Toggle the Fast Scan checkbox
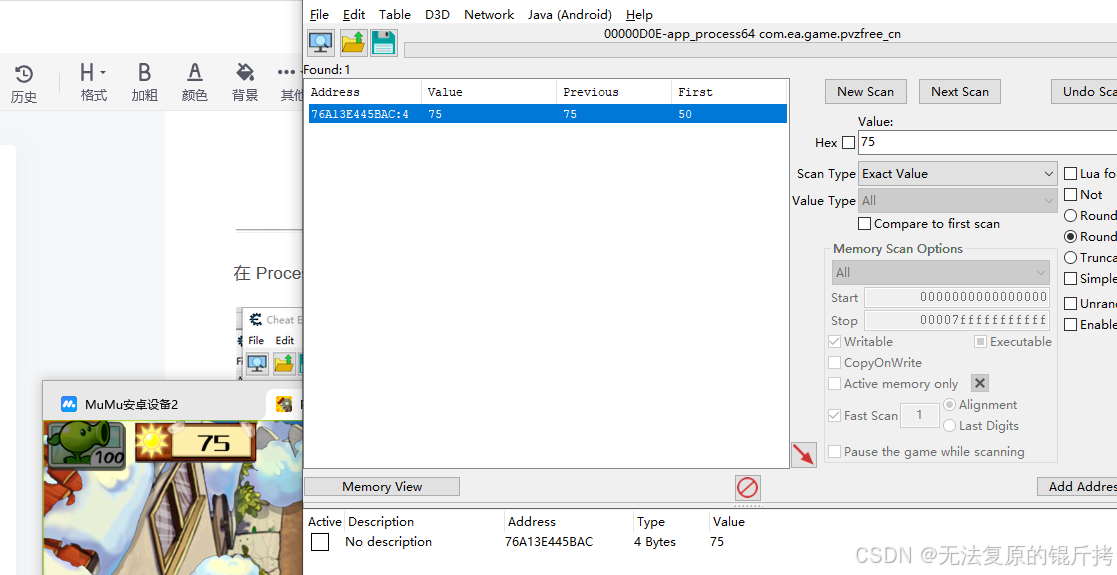This screenshot has width=1117, height=575. pyautogui.click(x=834, y=415)
